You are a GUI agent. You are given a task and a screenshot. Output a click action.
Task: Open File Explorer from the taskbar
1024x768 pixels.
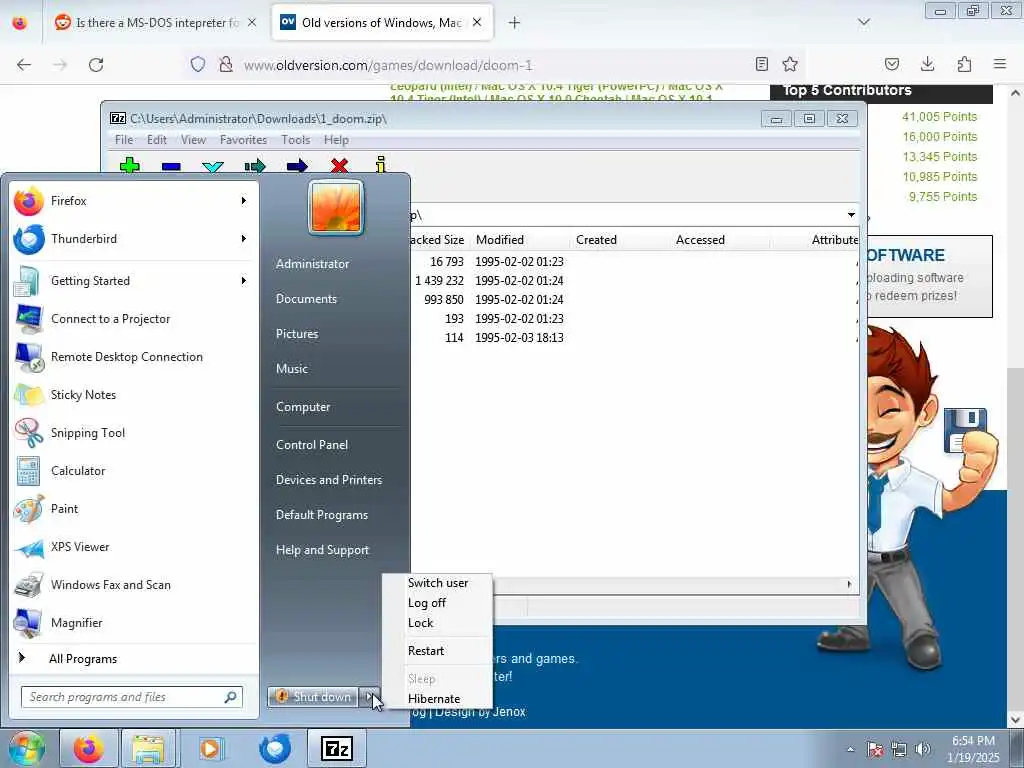pos(148,748)
